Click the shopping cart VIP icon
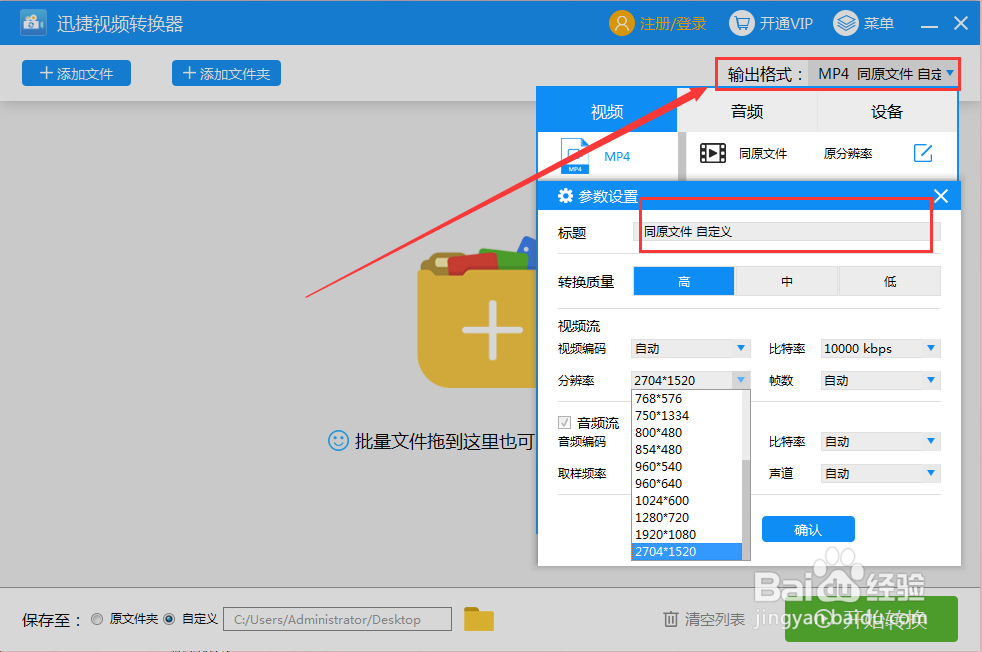This screenshot has height=652, width=982. [x=742, y=24]
